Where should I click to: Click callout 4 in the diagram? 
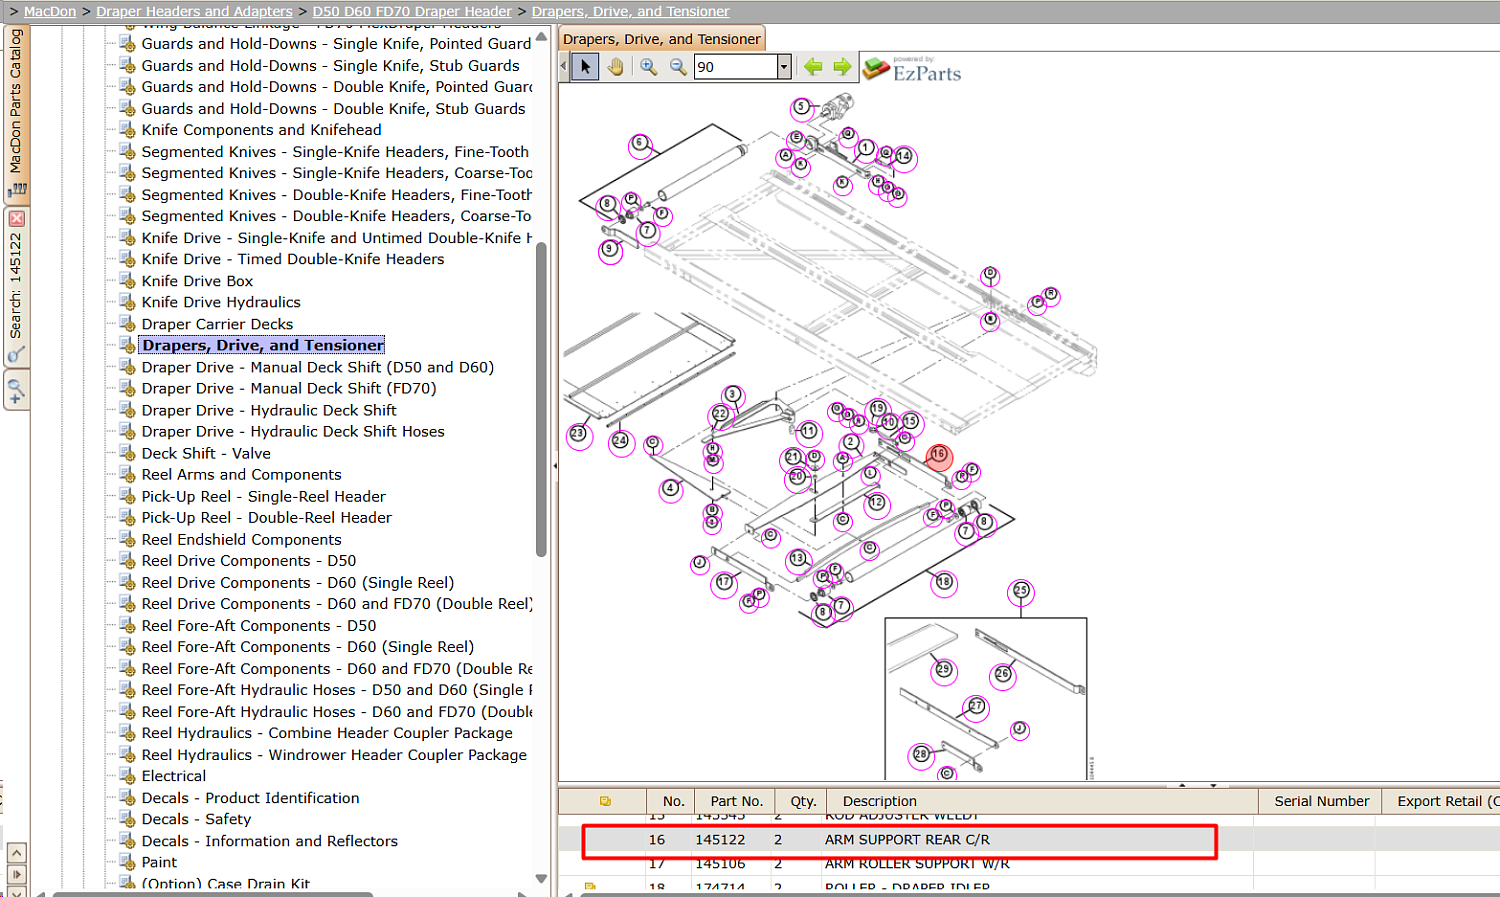[671, 489]
